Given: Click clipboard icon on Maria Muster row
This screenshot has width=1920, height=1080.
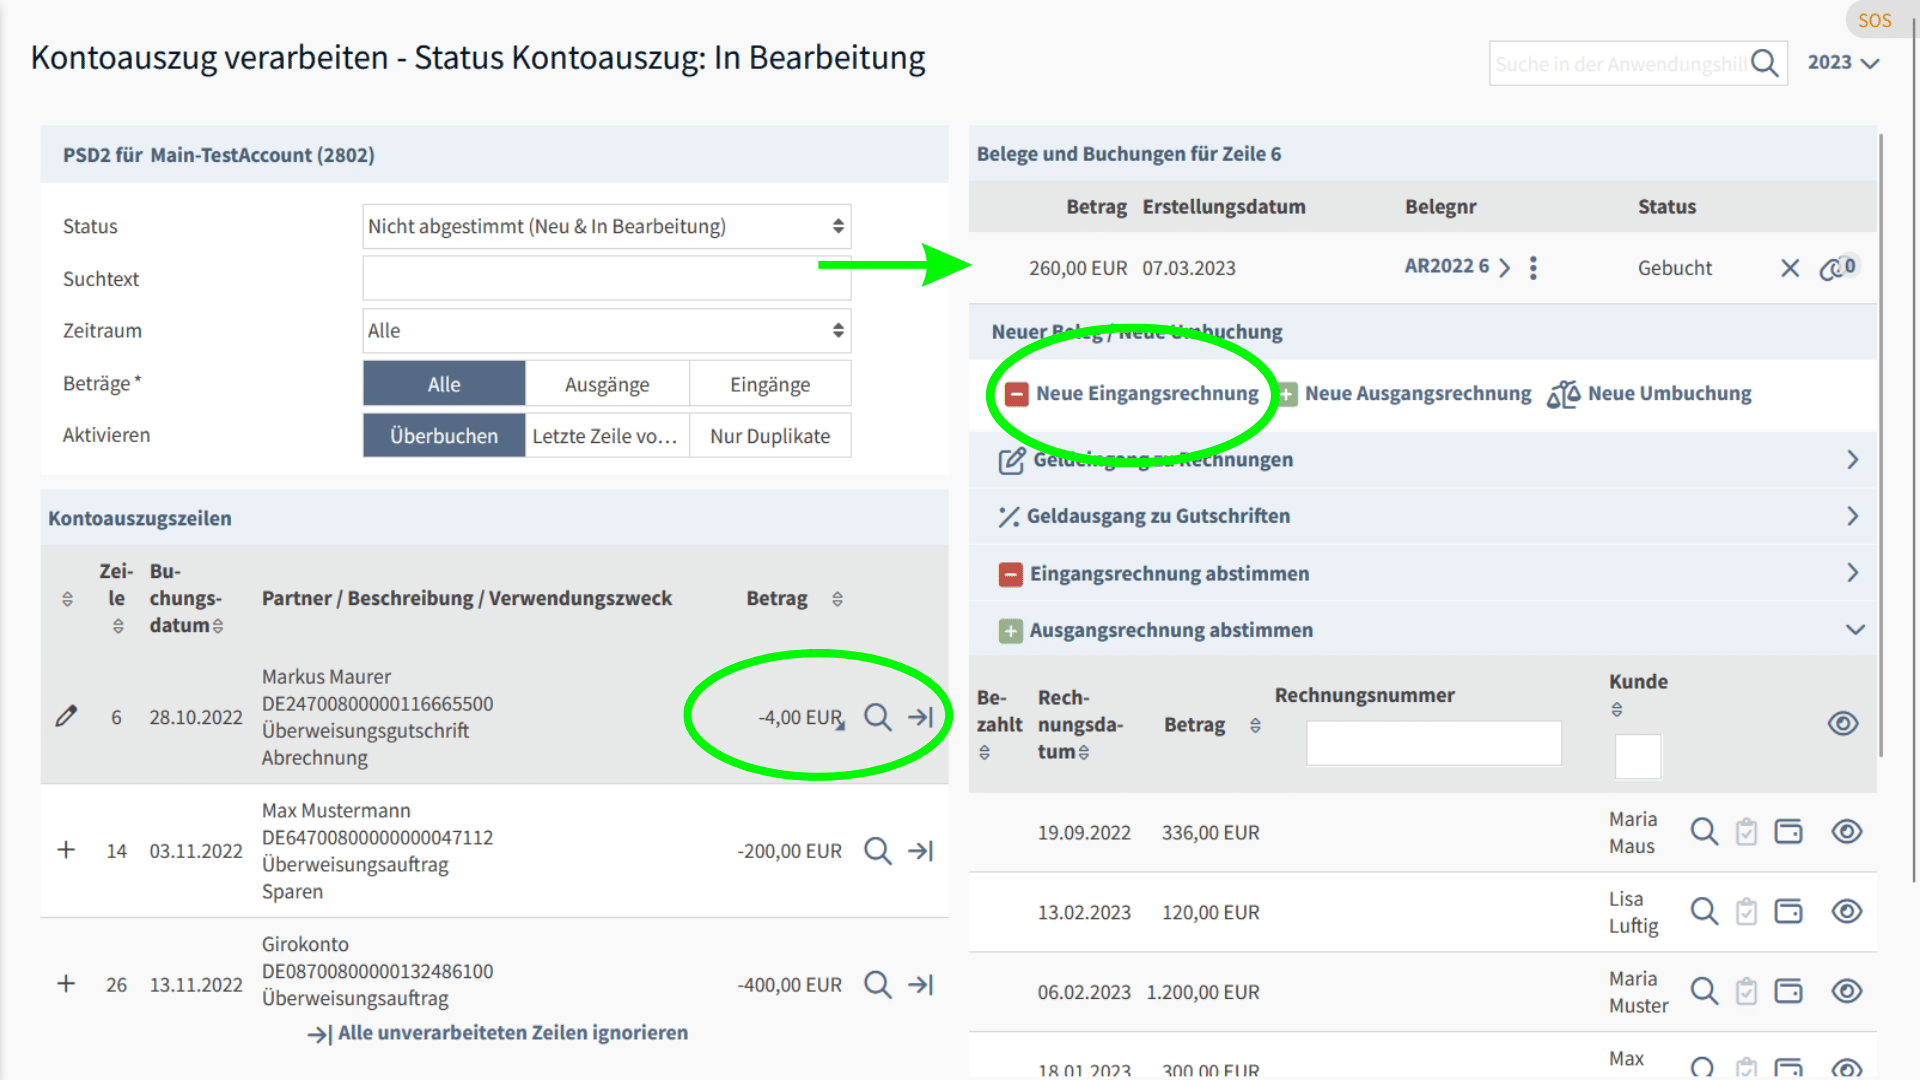Looking at the screenshot, I should pyautogui.click(x=1746, y=991).
